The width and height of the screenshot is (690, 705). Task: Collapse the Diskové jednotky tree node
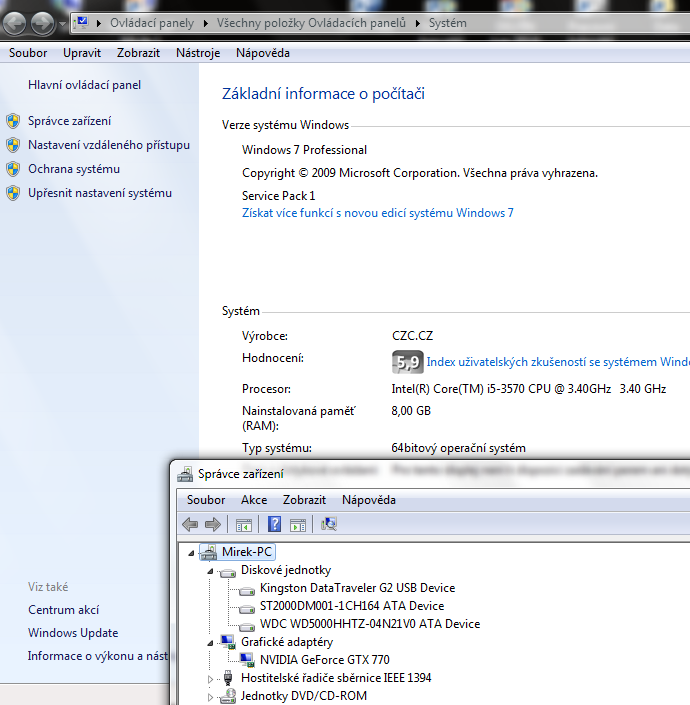[211, 571]
